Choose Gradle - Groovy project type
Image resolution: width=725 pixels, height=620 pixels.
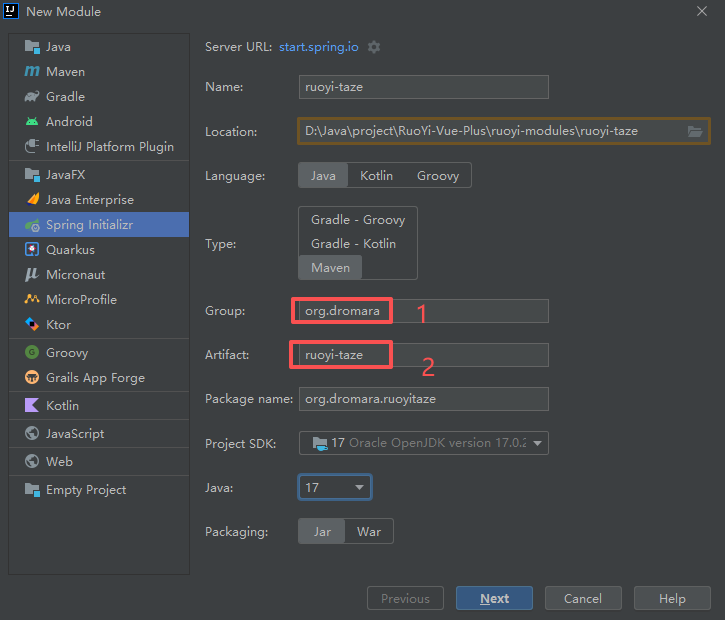(x=358, y=220)
